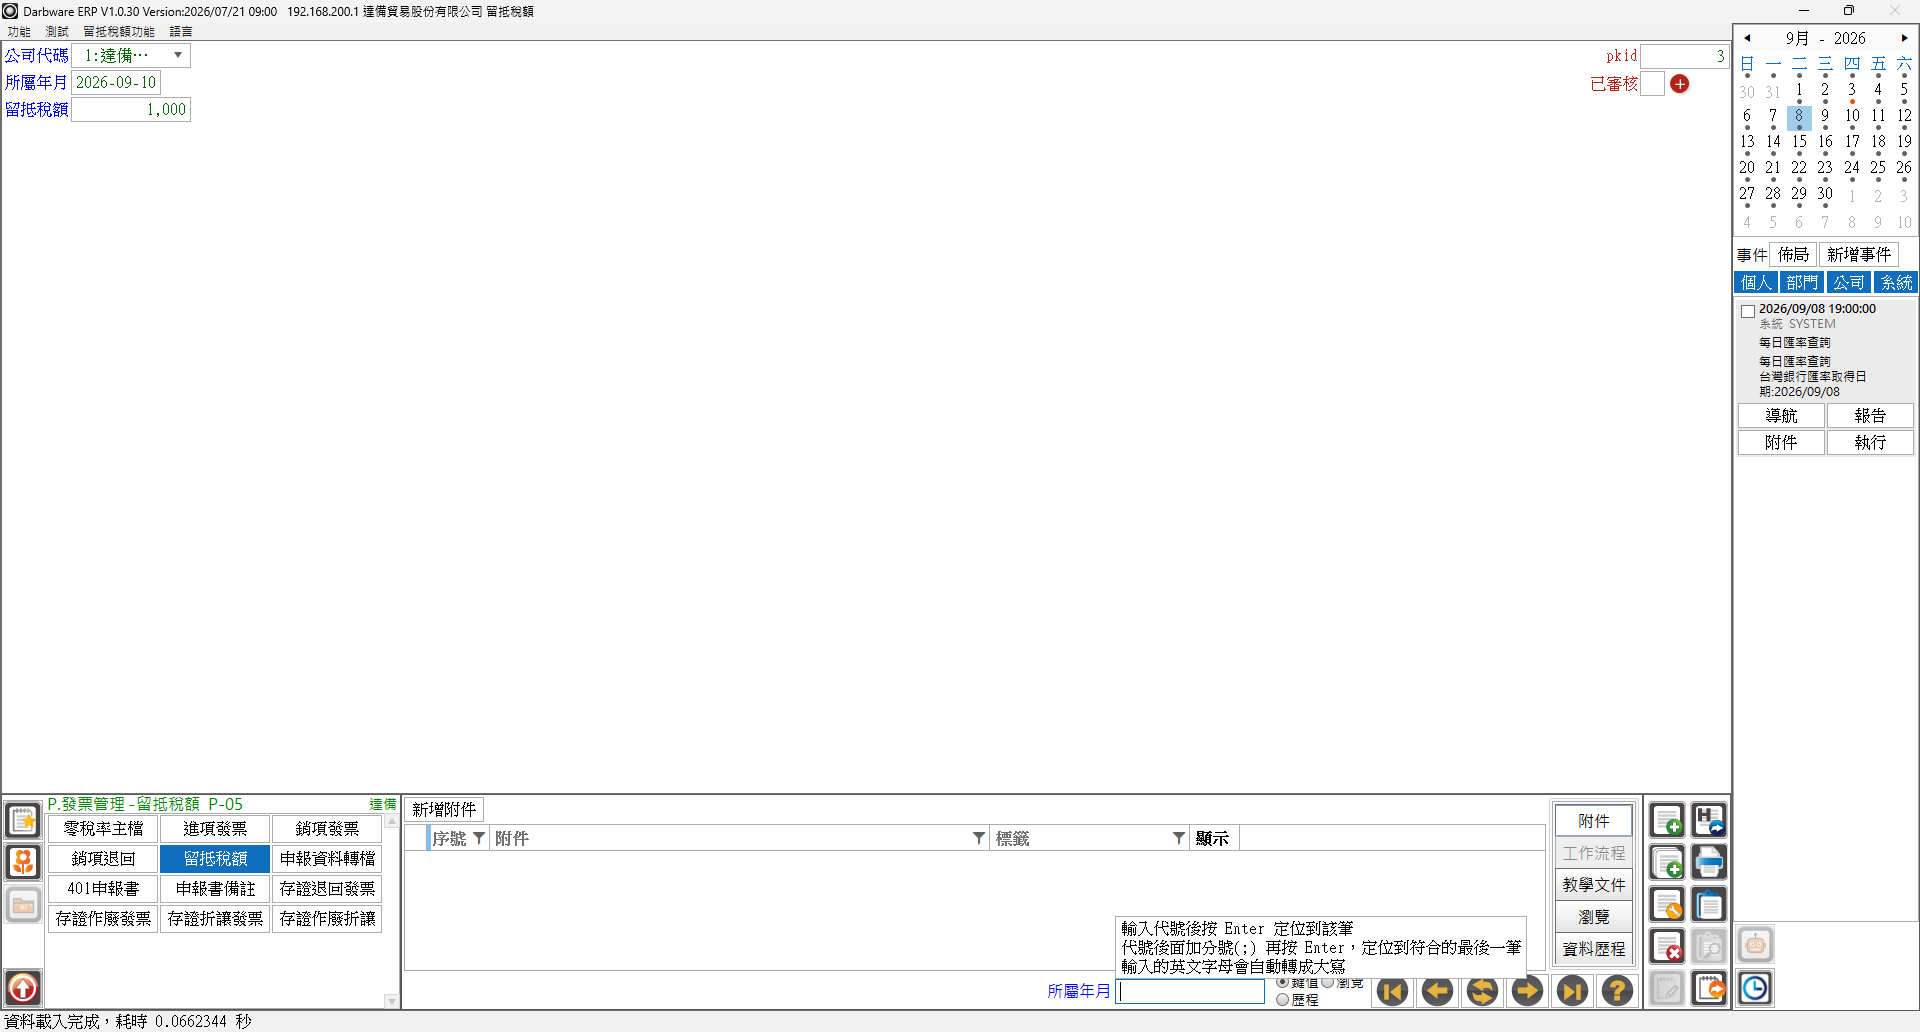Go to last record arrow
This screenshot has height=1032, width=1920.
1572,991
